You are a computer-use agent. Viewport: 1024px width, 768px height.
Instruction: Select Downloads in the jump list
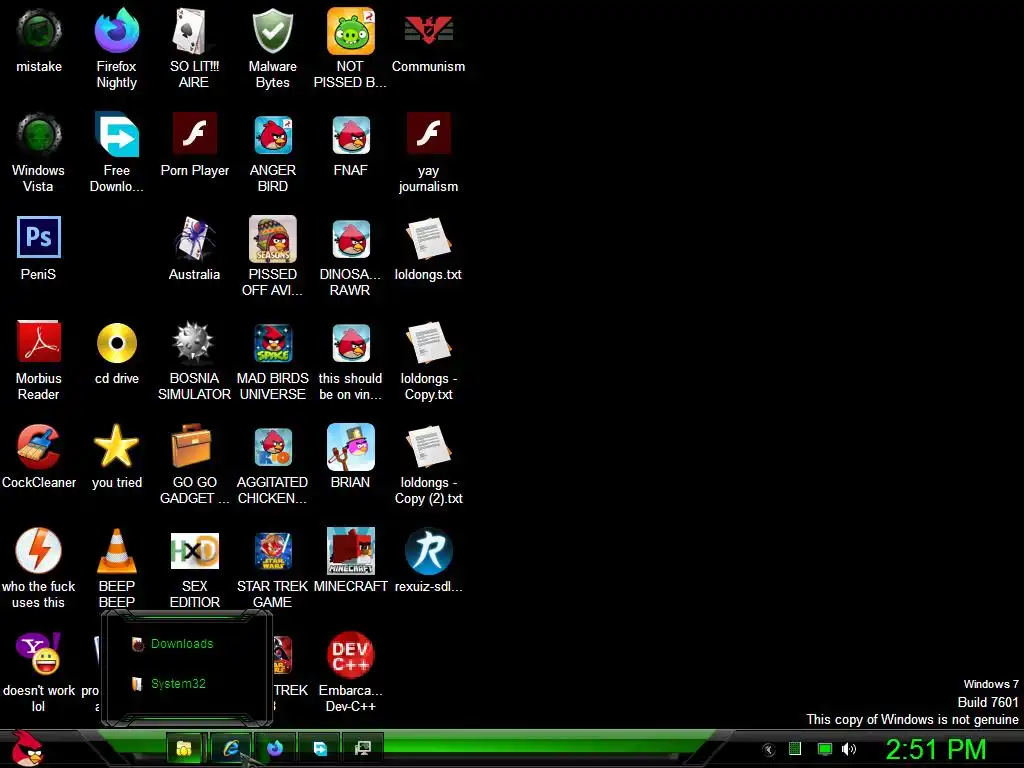(182, 644)
